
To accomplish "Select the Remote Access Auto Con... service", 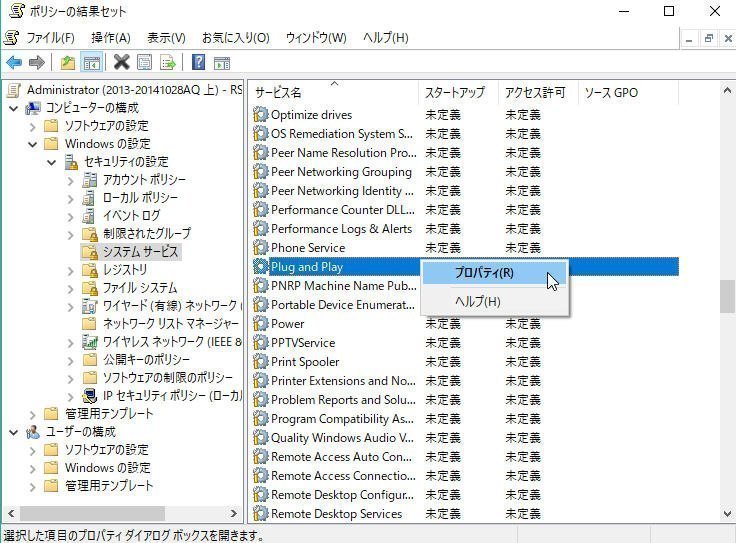I will [341, 457].
